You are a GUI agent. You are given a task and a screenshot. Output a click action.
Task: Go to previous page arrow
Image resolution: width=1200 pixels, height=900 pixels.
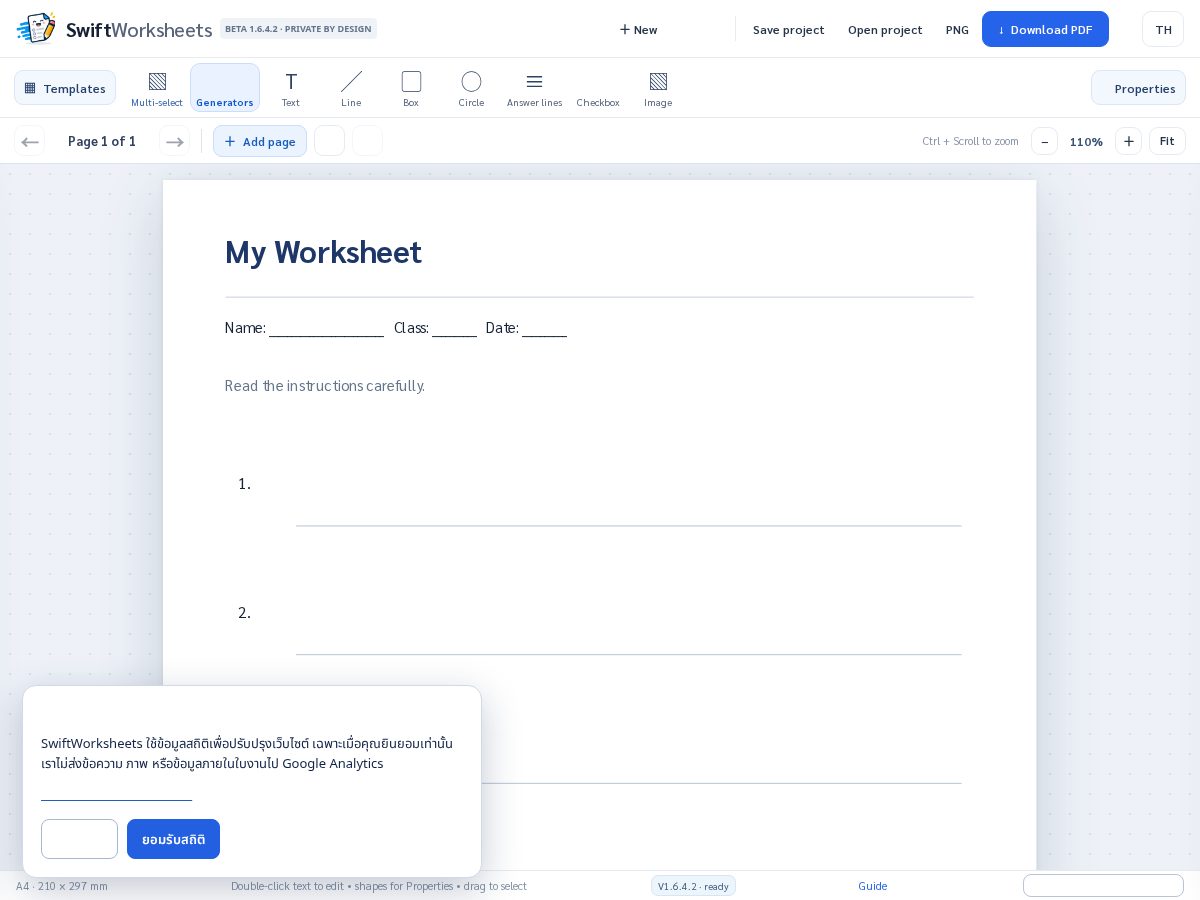[x=30, y=141]
